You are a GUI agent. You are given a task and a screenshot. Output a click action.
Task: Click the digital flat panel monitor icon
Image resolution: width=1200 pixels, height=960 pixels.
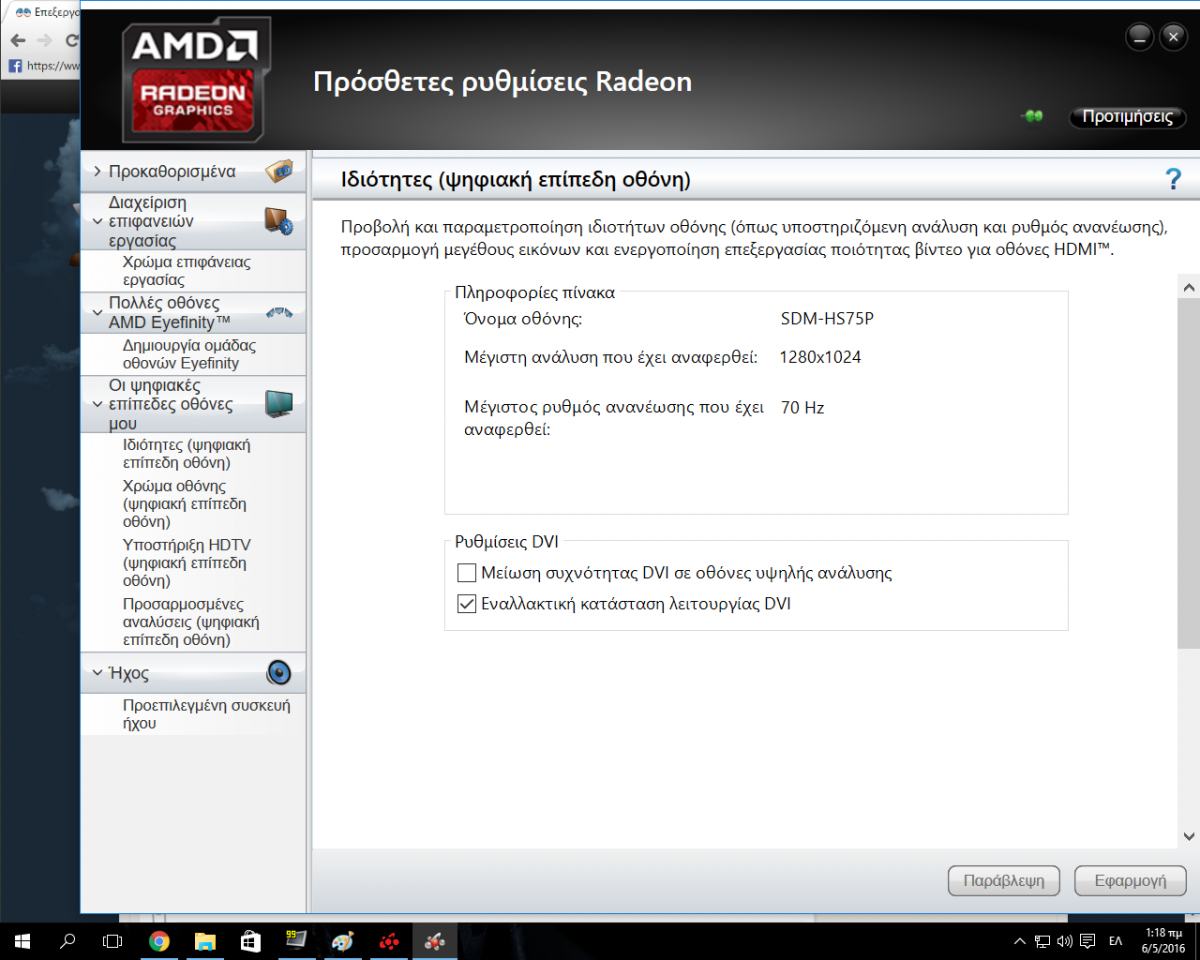point(279,404)
